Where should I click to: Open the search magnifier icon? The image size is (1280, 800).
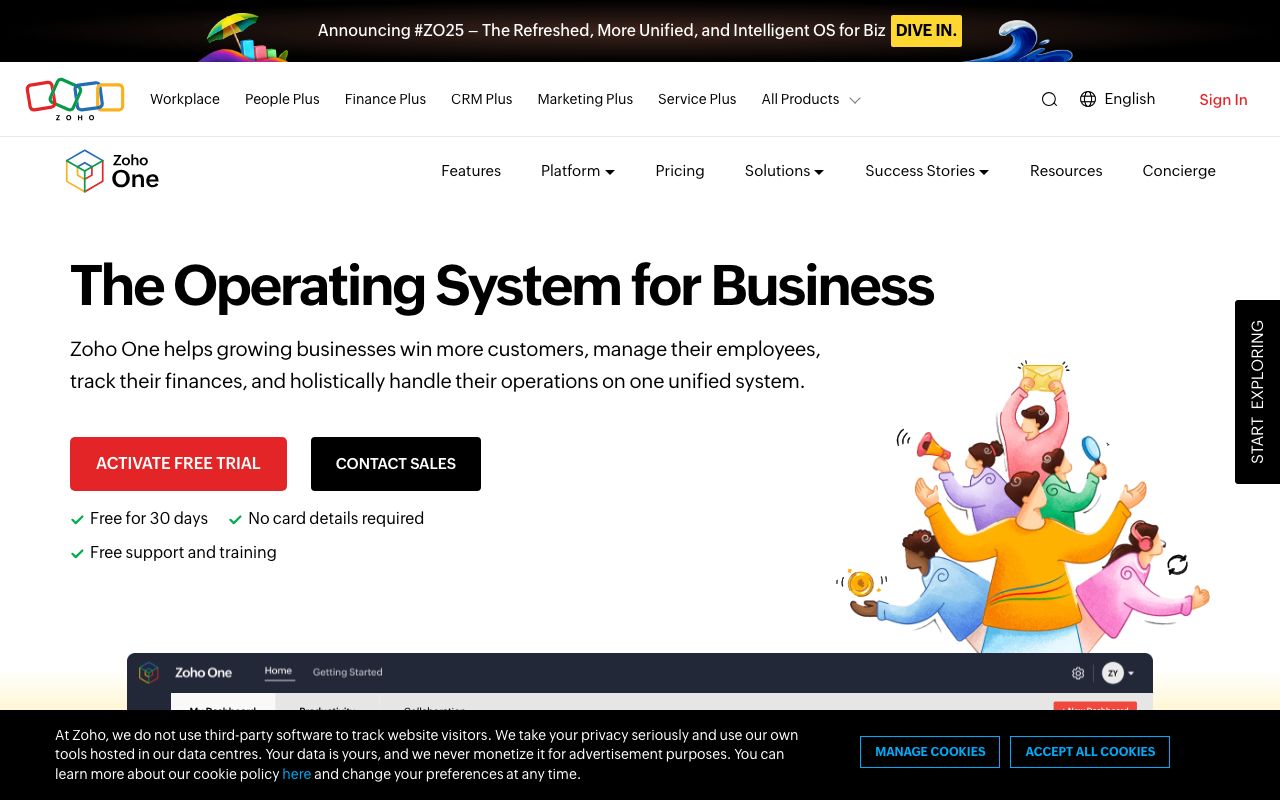point(1049,99)
